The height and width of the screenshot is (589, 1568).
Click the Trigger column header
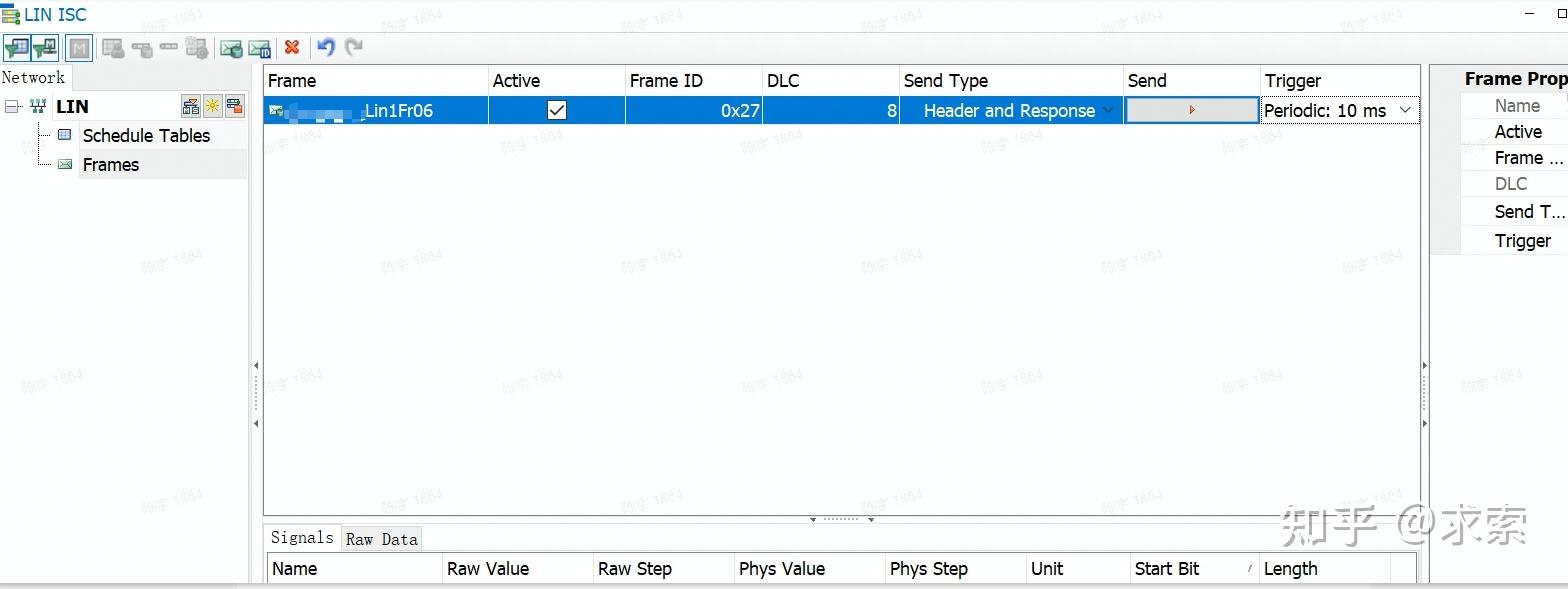coord(1340,81)
